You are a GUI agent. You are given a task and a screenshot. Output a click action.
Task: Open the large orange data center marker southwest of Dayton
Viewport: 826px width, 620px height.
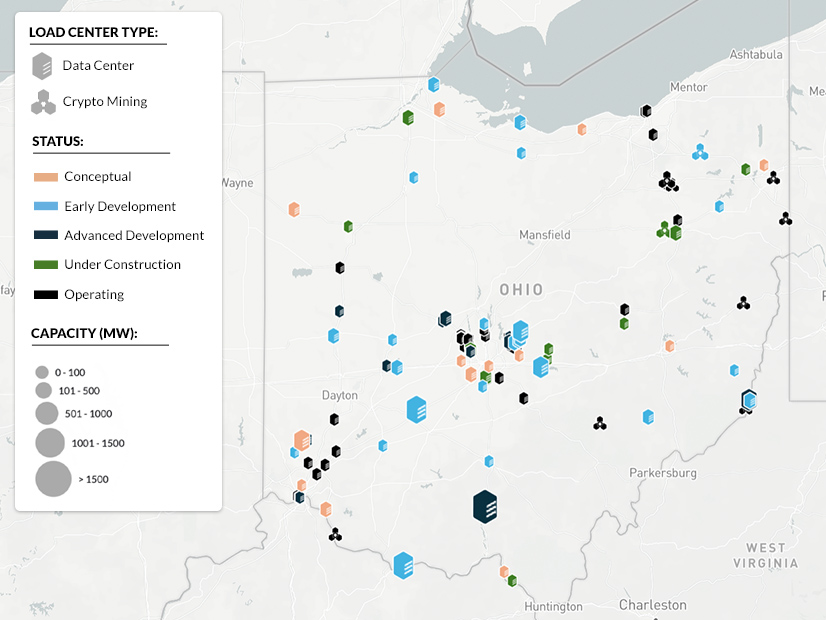click(302, 440)
